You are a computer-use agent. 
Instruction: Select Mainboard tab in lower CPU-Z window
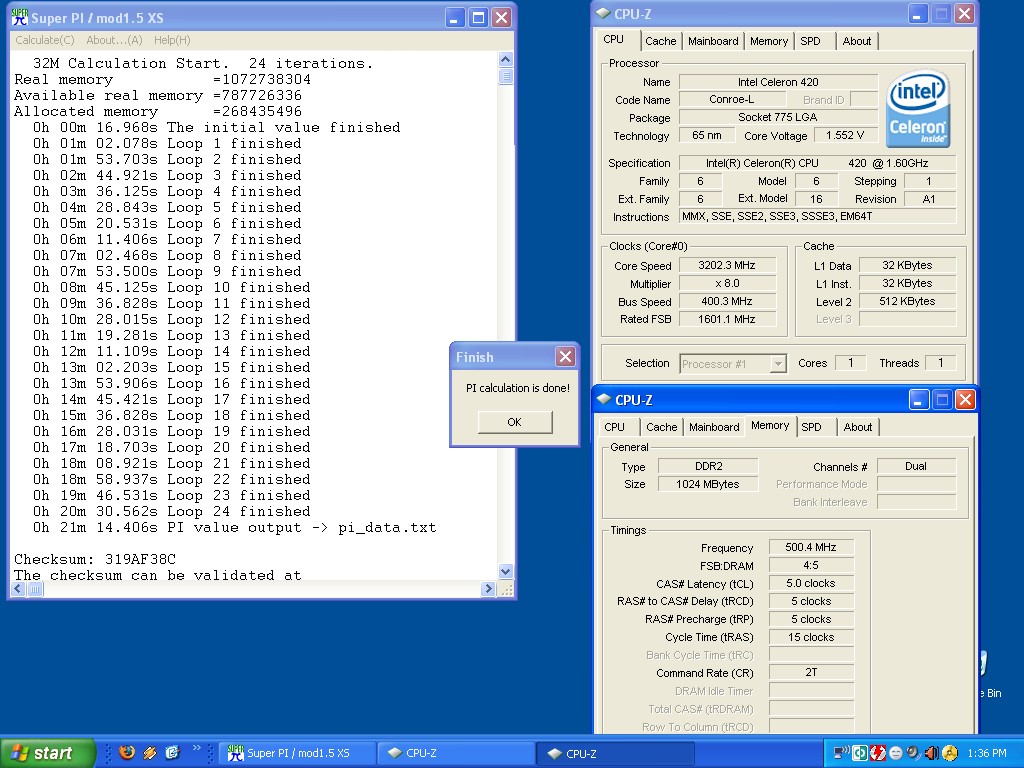714,427
